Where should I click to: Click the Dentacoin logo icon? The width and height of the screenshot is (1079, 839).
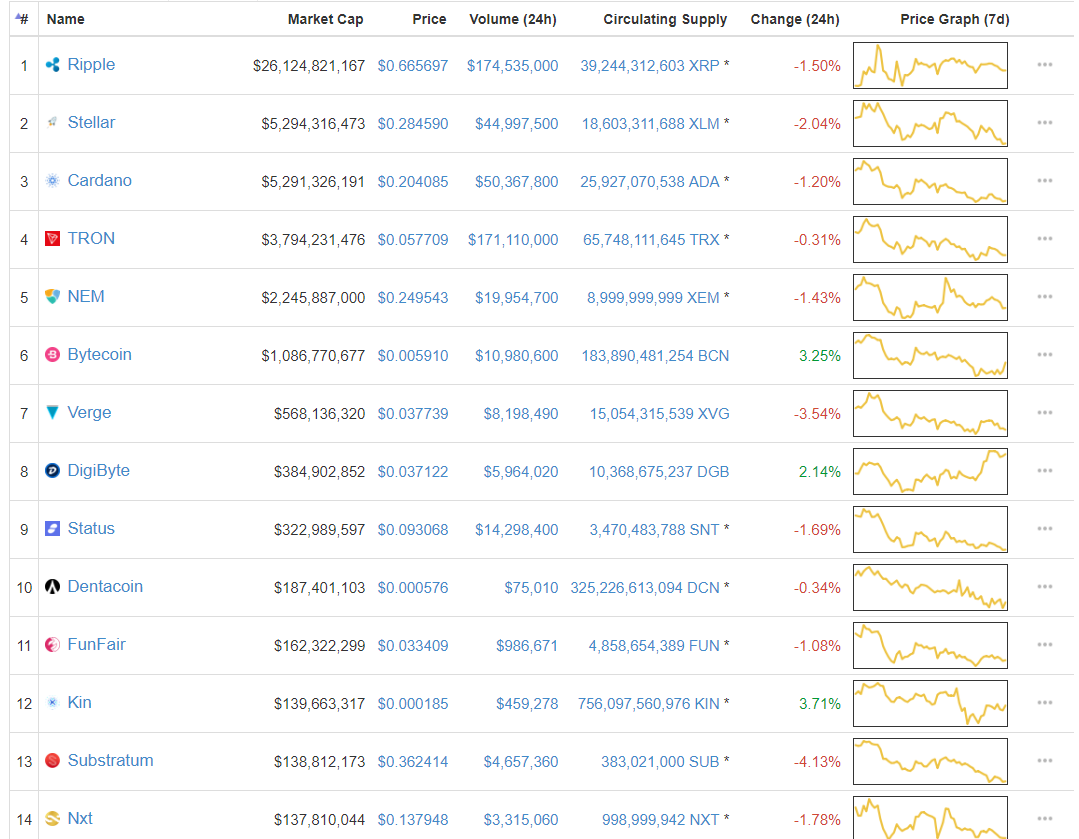(52, 586)
